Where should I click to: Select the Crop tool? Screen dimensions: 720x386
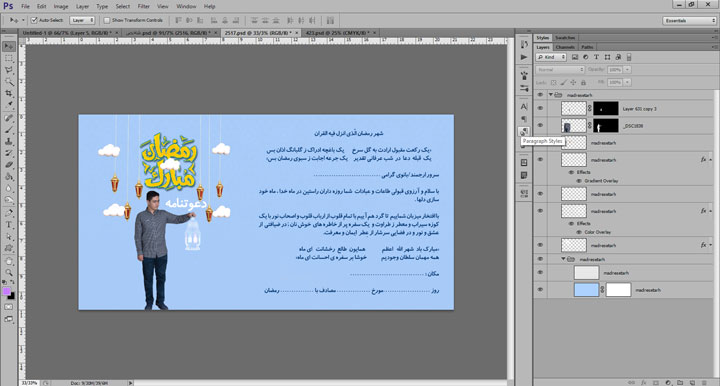coord(9,94)
